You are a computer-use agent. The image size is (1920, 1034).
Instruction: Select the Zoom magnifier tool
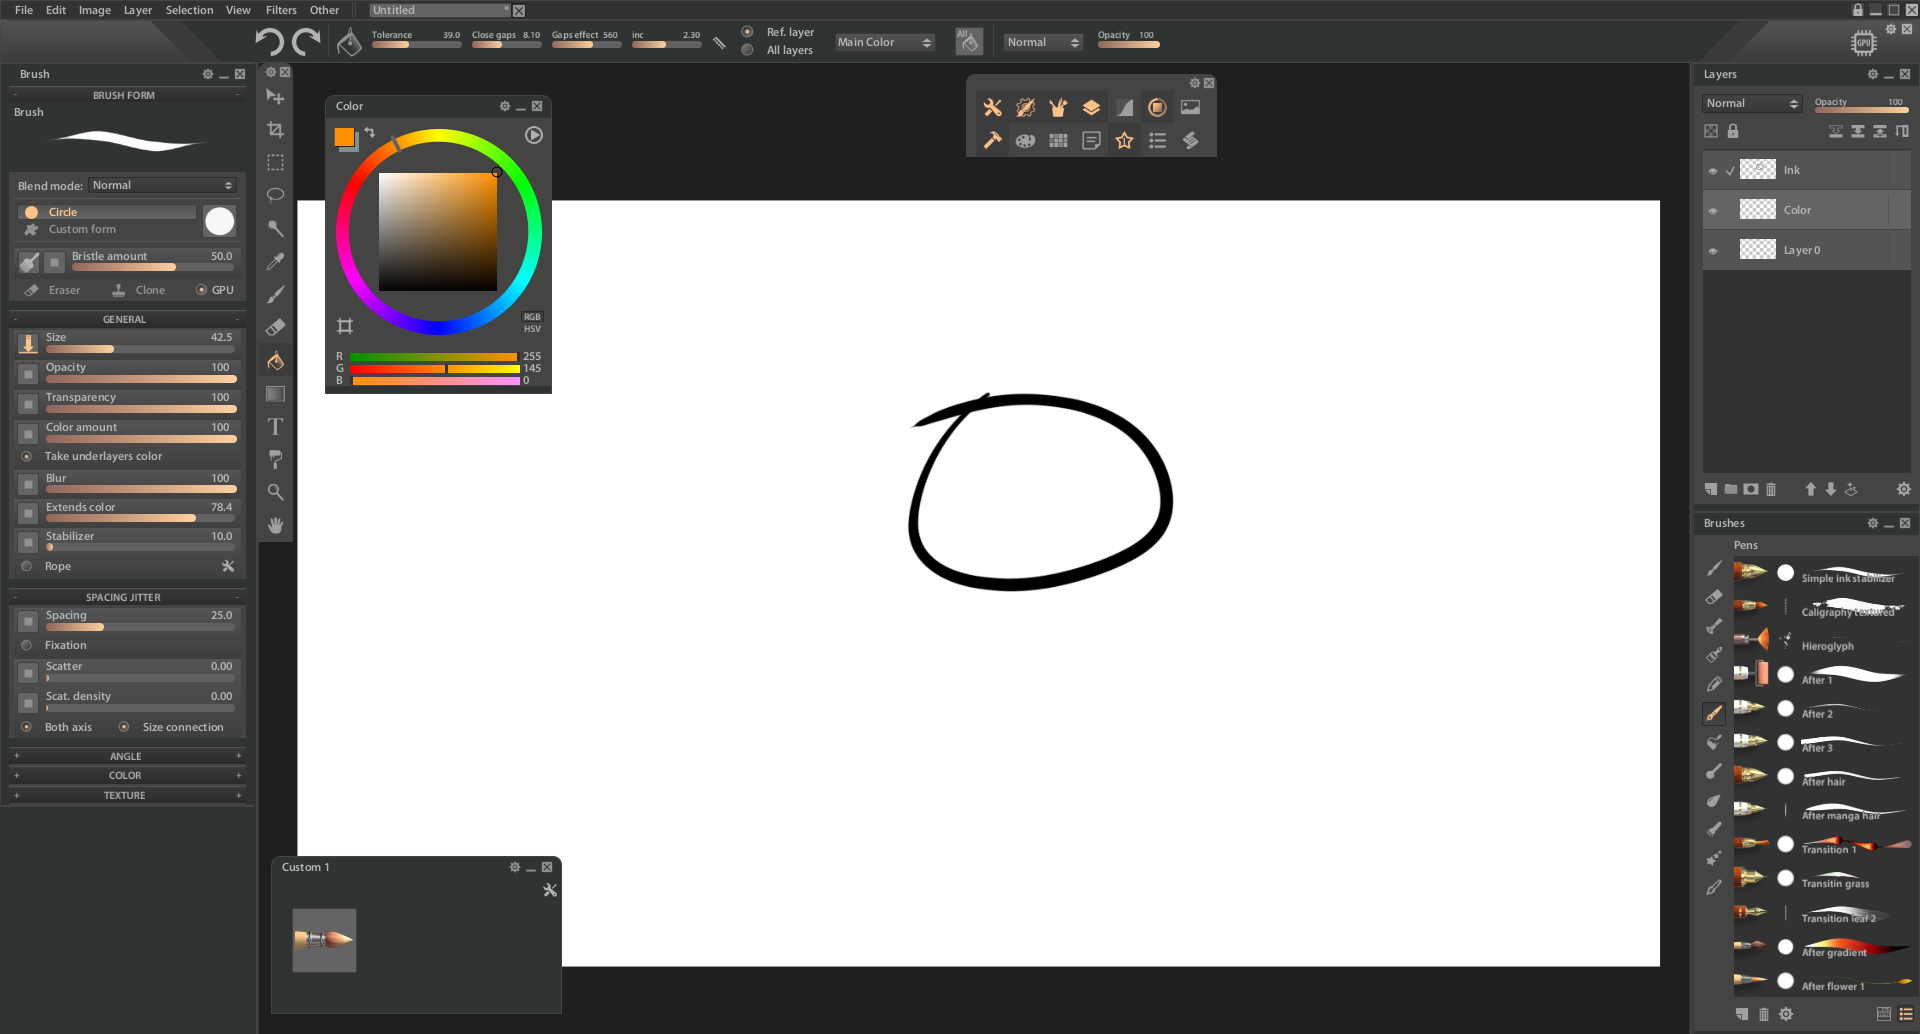276,492
